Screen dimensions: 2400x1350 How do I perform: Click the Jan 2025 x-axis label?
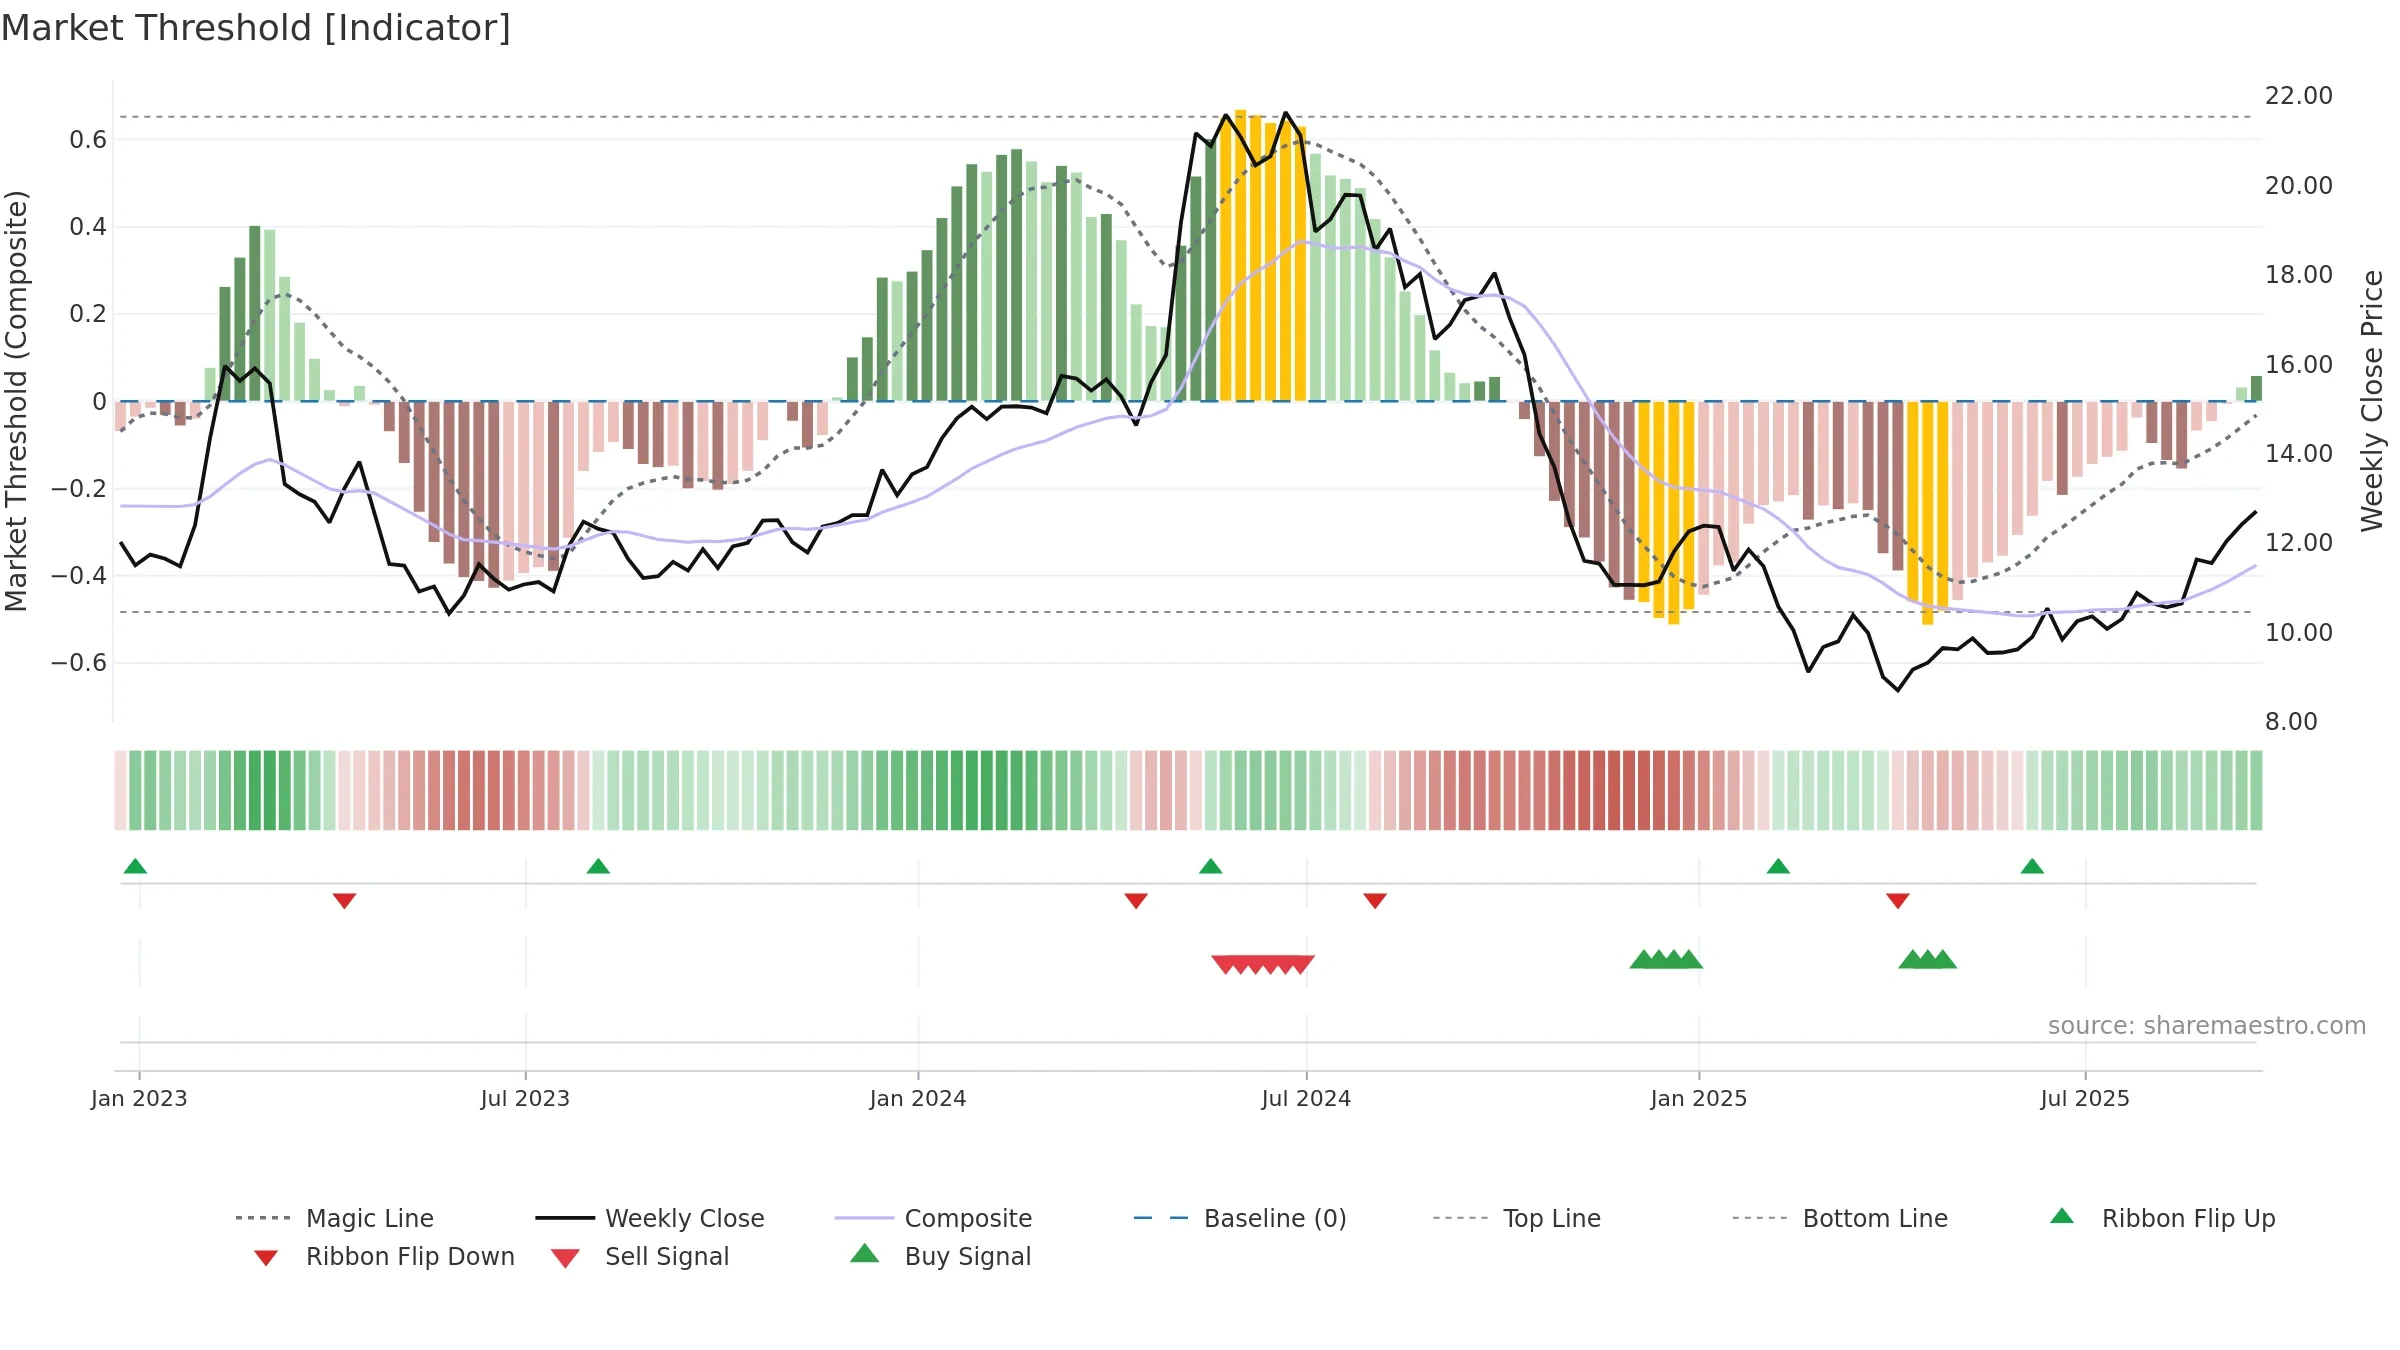[1699, 1098]
